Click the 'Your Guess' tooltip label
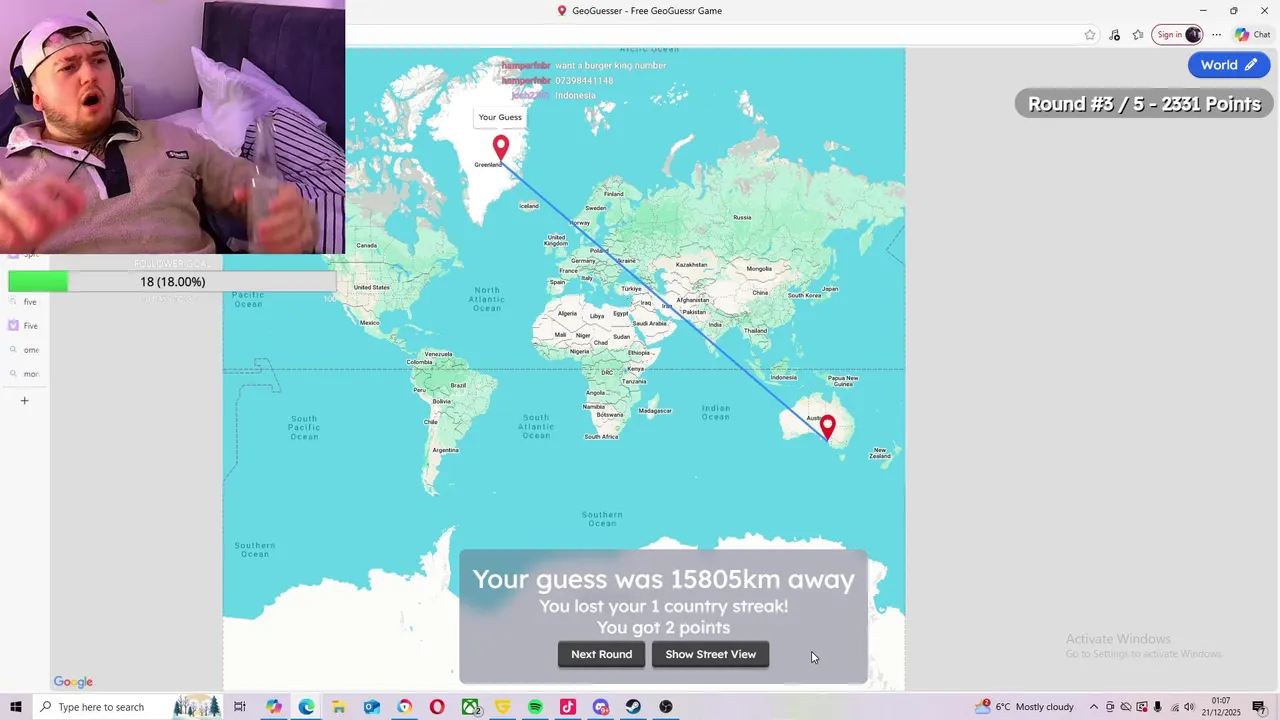The width and height of the screenshot is (1280, 720). [500, 117]
